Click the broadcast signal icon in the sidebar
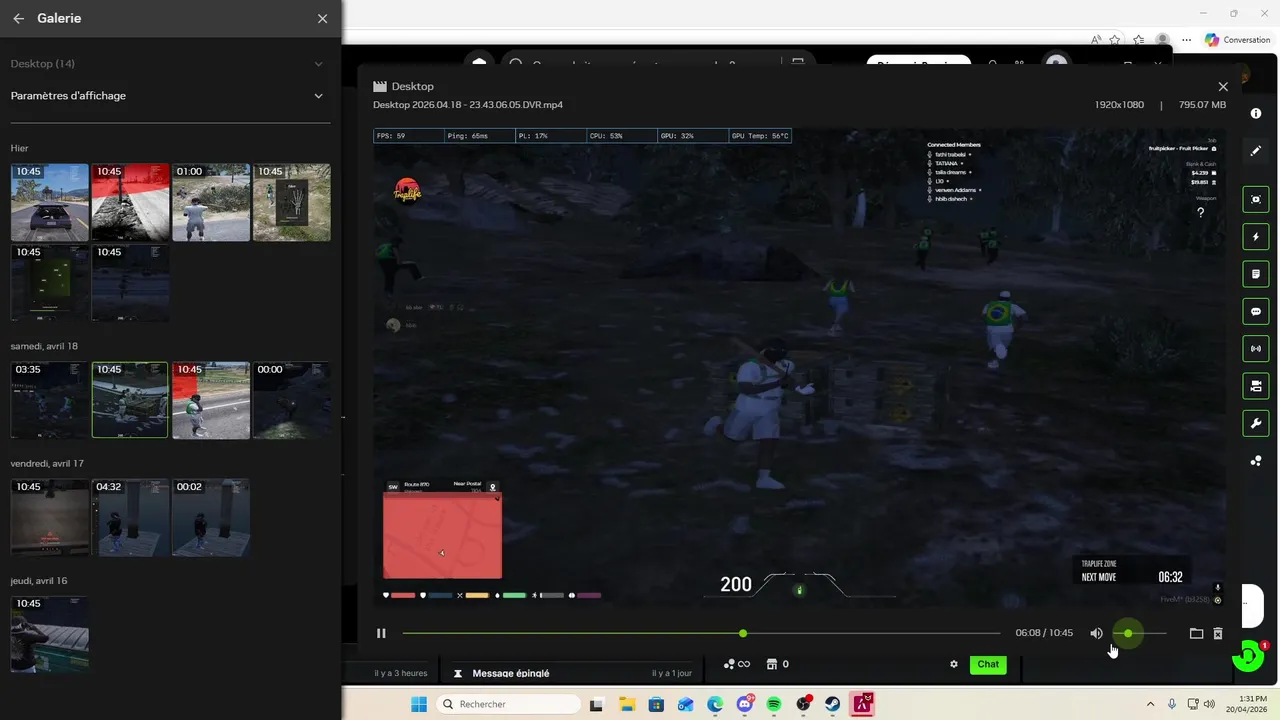The image size is (1280, 720). 1256,348
